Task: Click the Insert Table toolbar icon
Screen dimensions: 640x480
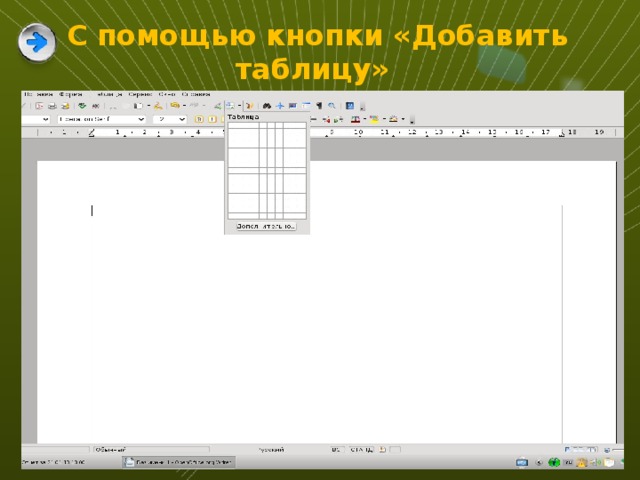Action: [x=231, y=106]
